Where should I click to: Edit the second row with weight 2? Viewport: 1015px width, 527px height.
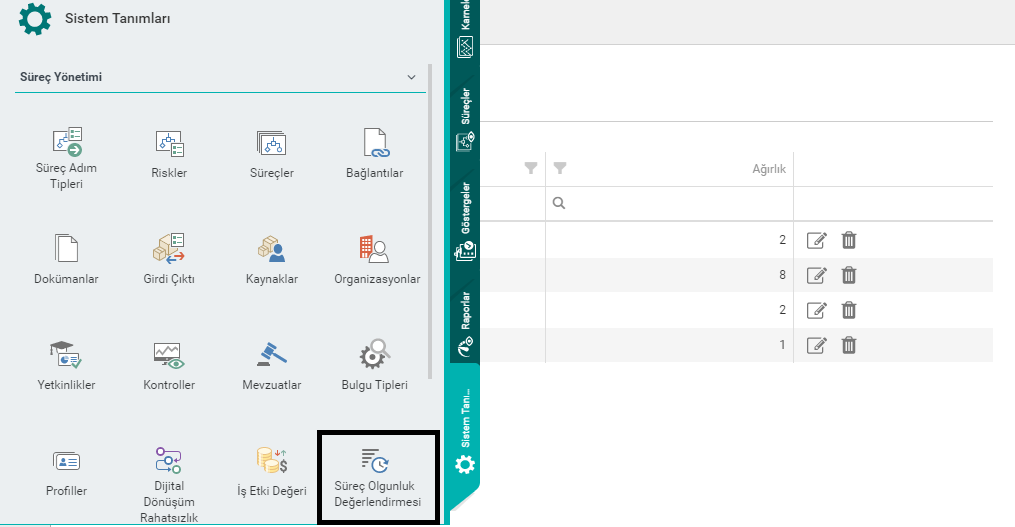pyautogui.click(x=816, y=310)
